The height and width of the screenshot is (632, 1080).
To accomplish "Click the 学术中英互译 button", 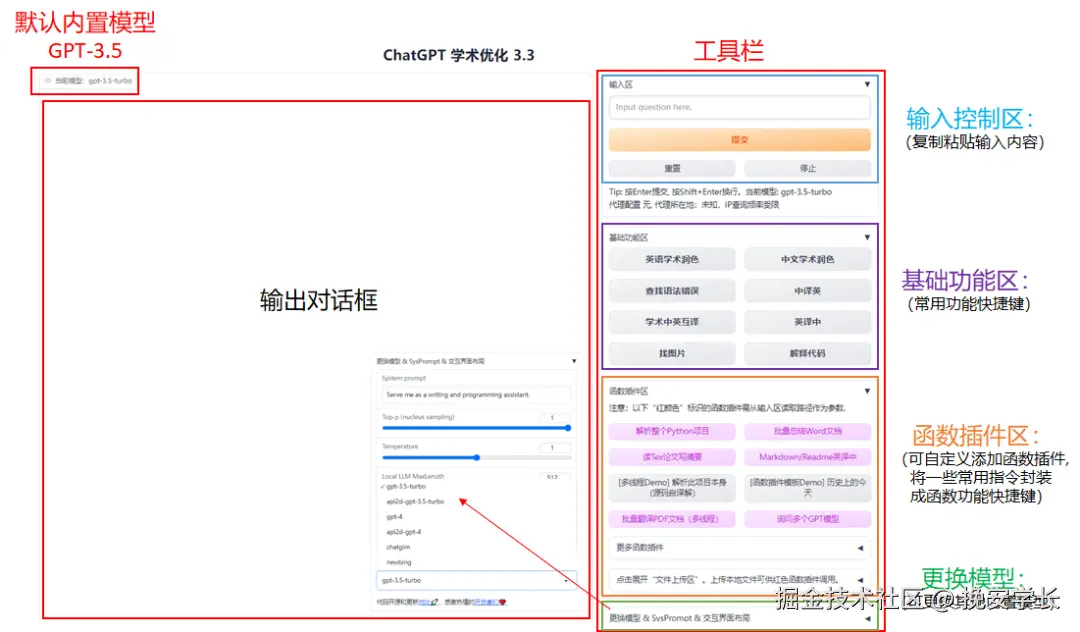I will [x=672, y=322].
